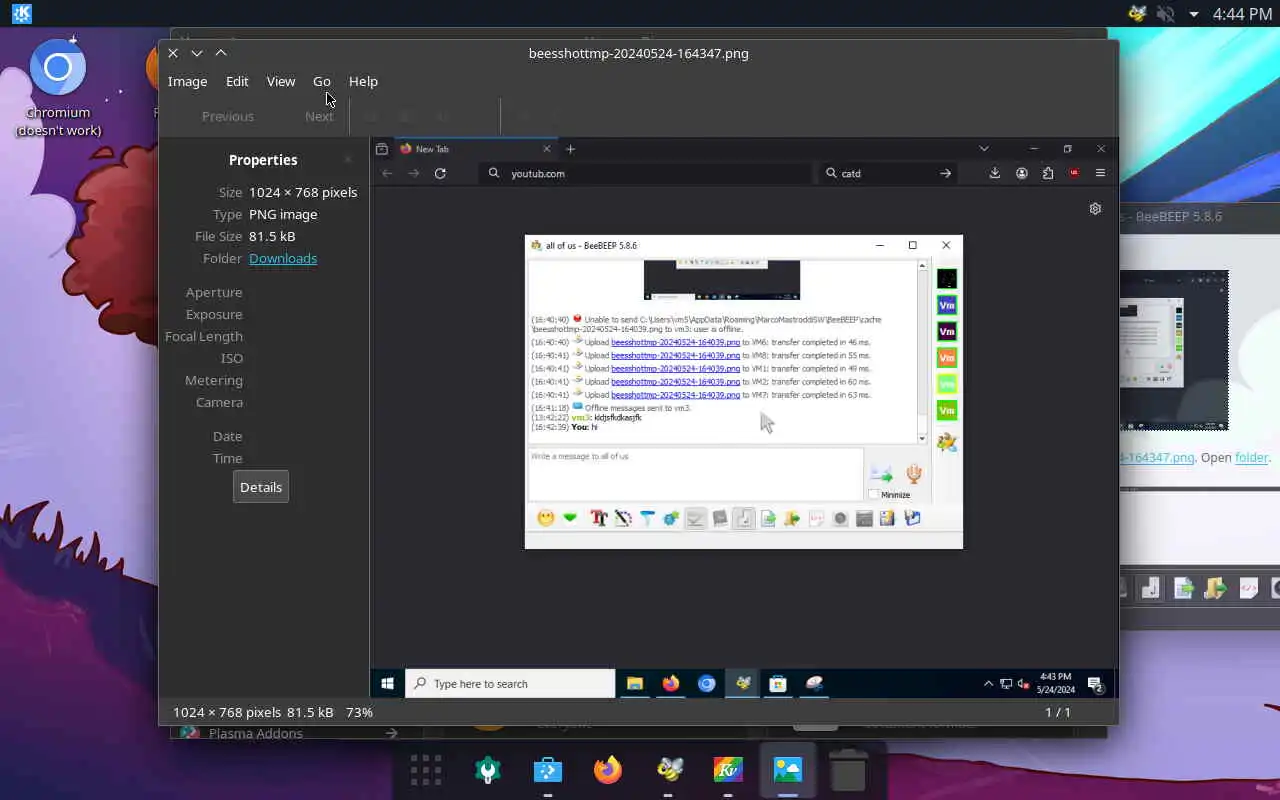Click the youtub.com address bar in pictured Firefox
The image size is (1280, 800).
click(645, 173)
